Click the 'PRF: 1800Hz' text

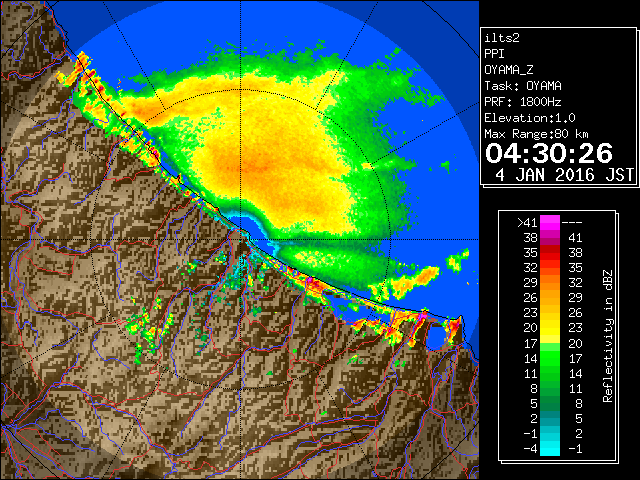pos(523,102)
